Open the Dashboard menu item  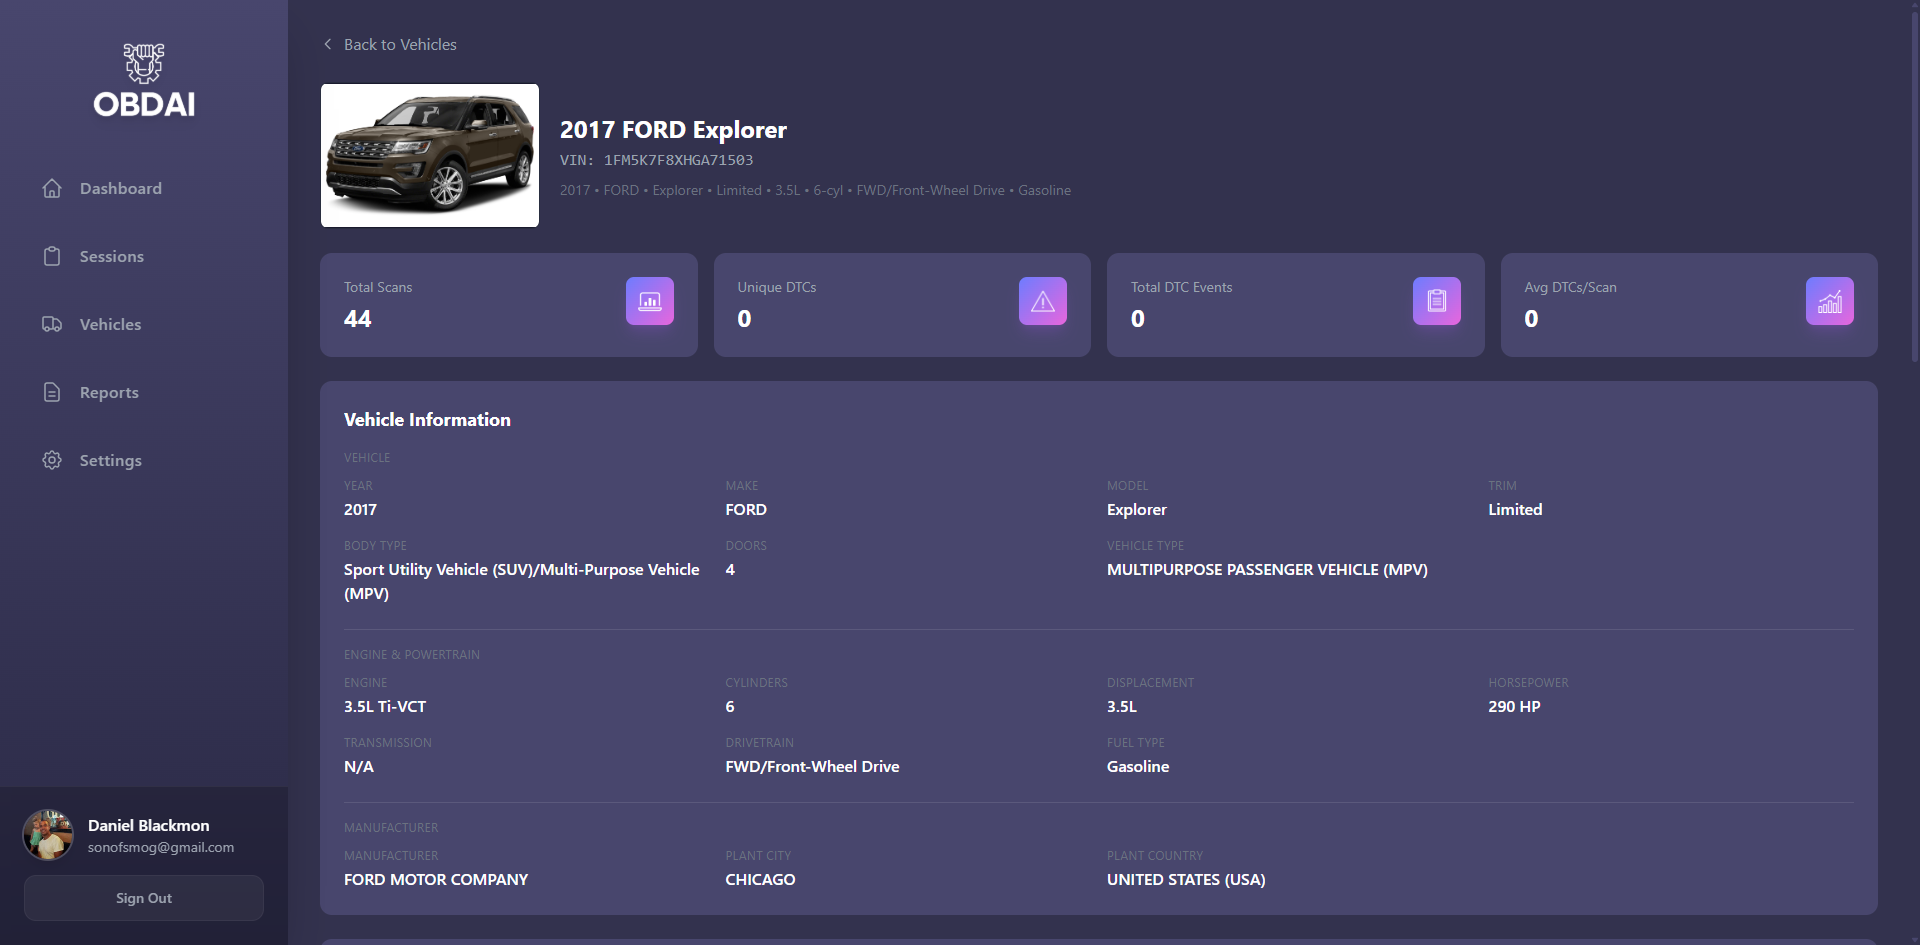tap(144, 188)
